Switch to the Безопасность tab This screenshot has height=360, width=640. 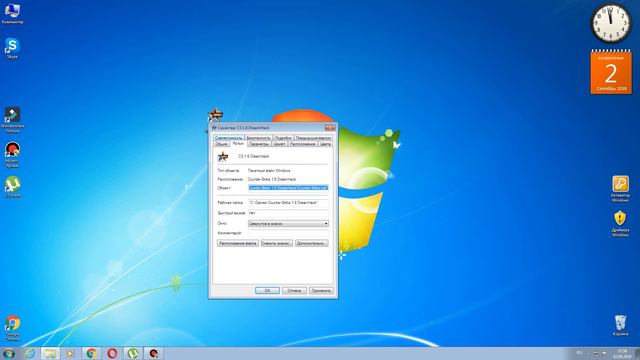pyautogui.click(x=258, y=138)
